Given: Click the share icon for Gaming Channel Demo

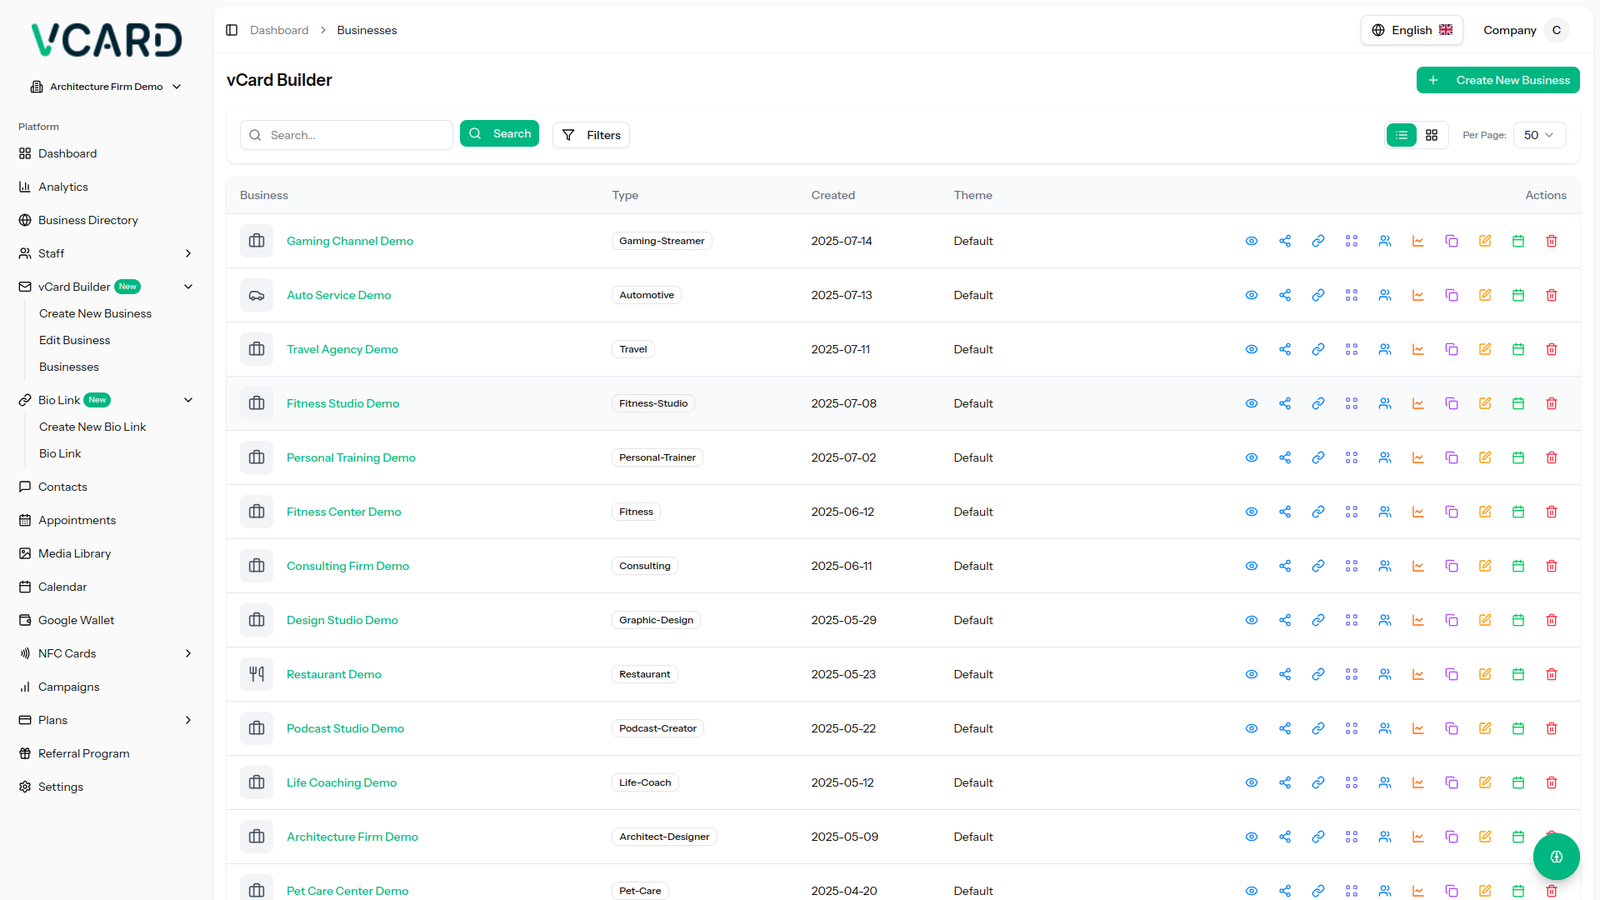Looking at the screenshot, I should coord(1285,241).
